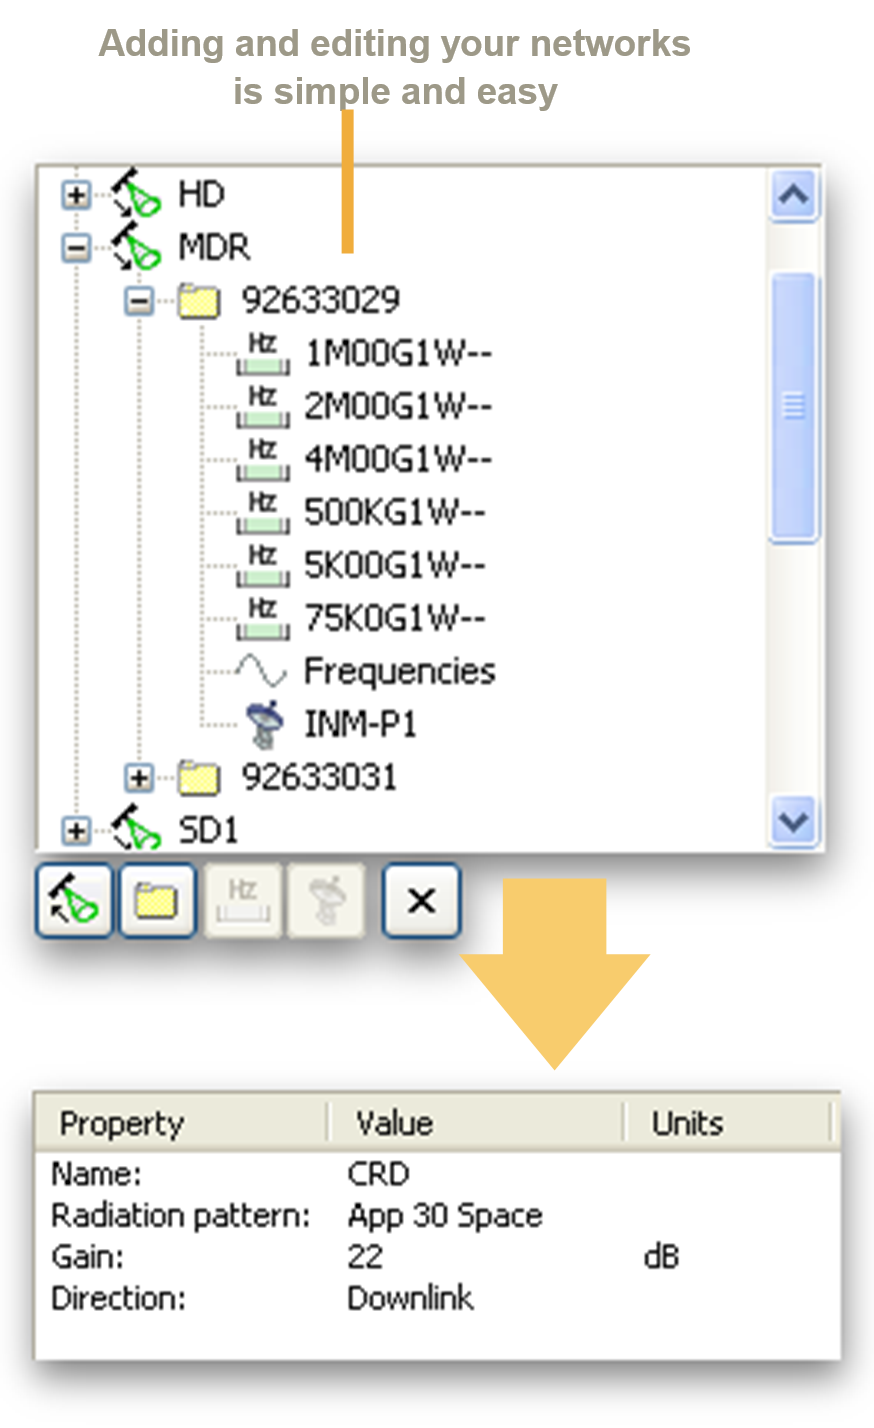This screenshot has height=1428, width=874.
Task: Select the 92633031 group label
Action: (x=320, y=777)
